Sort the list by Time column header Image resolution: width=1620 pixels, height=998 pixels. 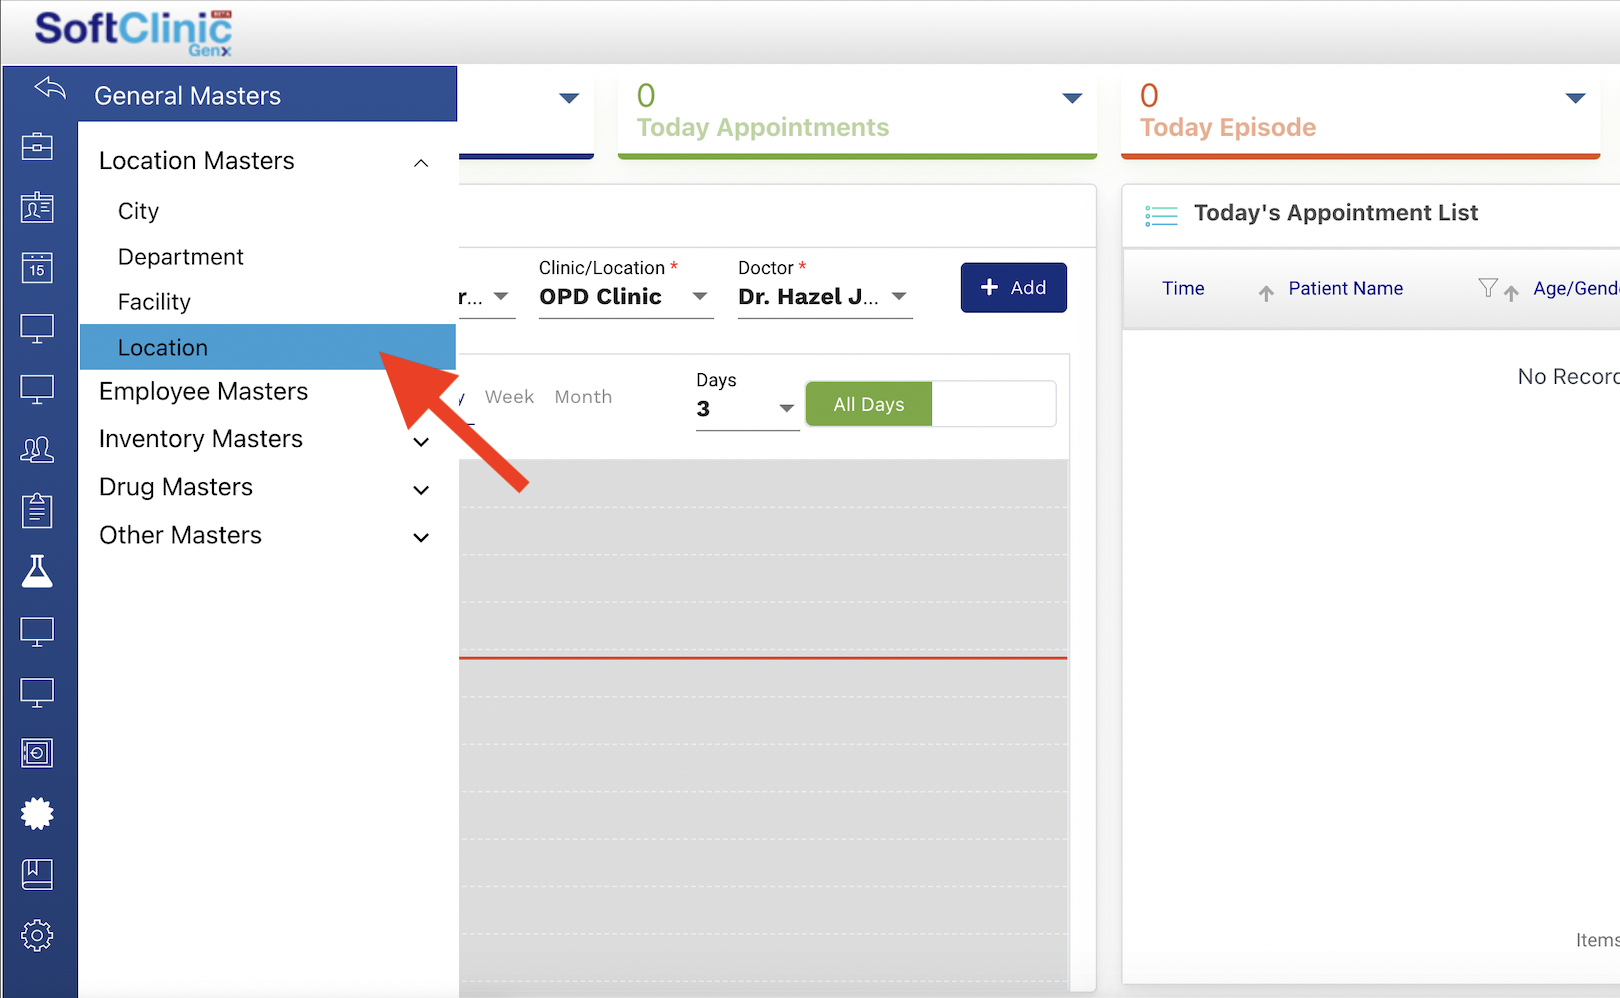click(x=1183, y=289)
